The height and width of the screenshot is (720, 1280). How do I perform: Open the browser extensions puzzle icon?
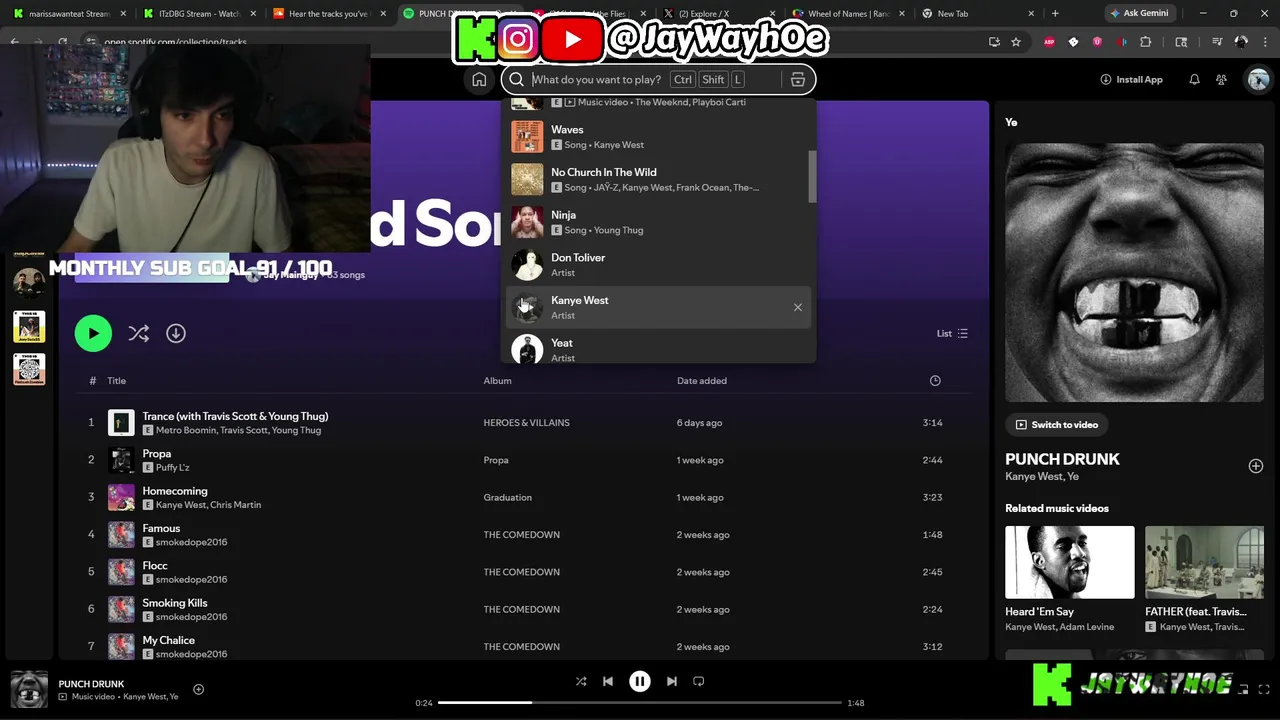point(1146,42)
